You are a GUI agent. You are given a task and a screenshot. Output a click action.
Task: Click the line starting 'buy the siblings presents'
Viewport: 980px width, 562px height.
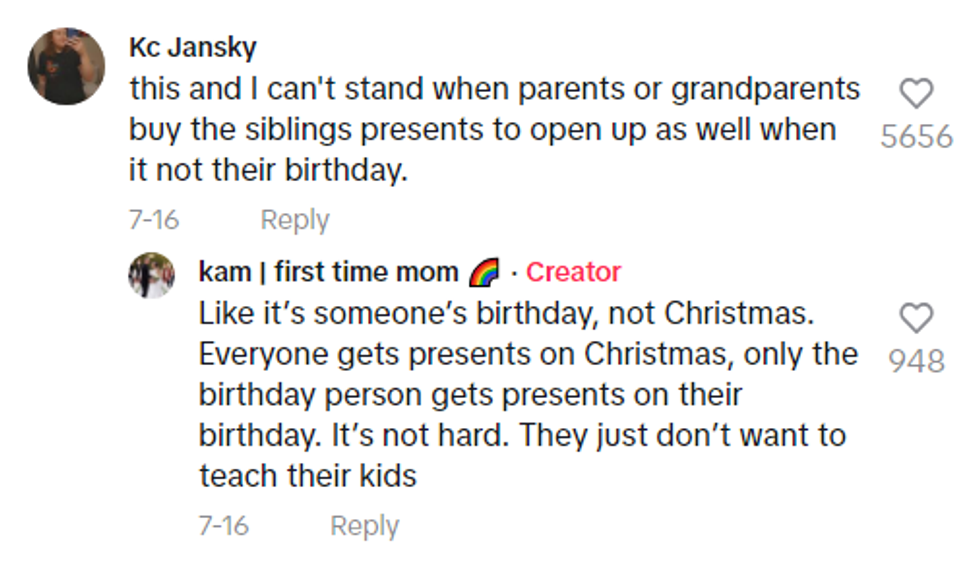coord(482,130)
